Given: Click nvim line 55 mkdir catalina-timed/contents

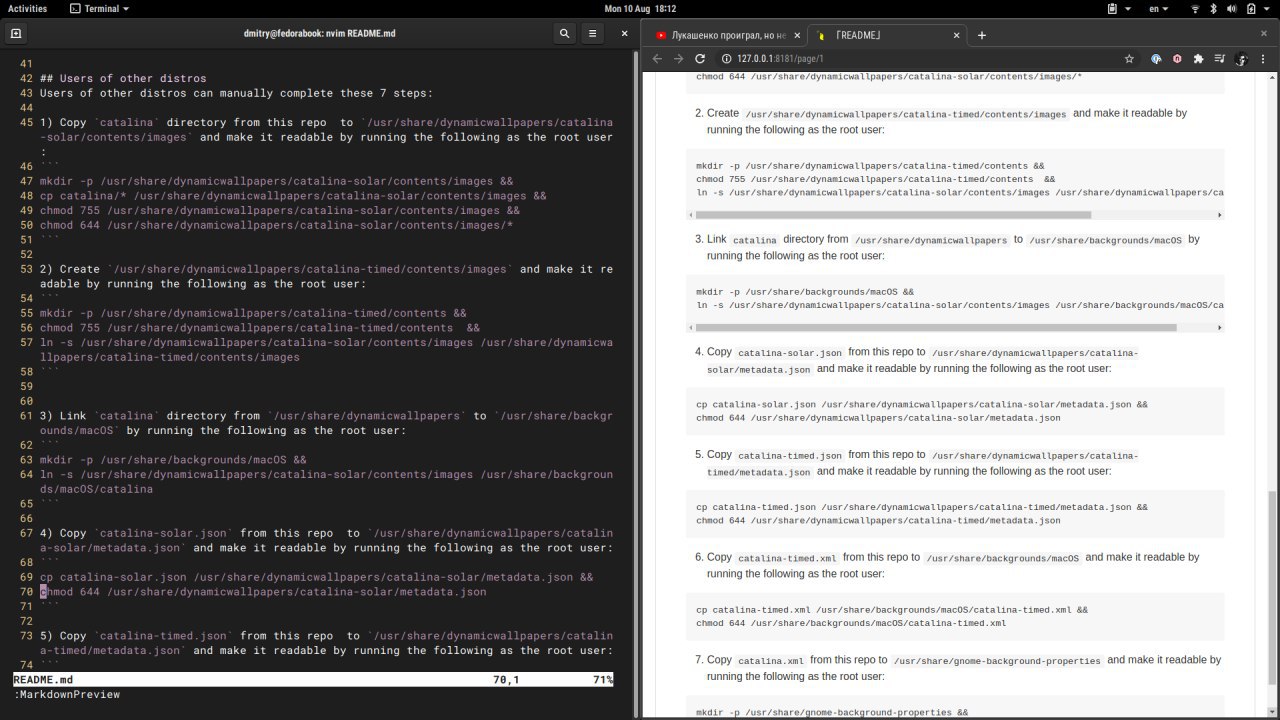Looking at the screenshot, I should point(253,313).
